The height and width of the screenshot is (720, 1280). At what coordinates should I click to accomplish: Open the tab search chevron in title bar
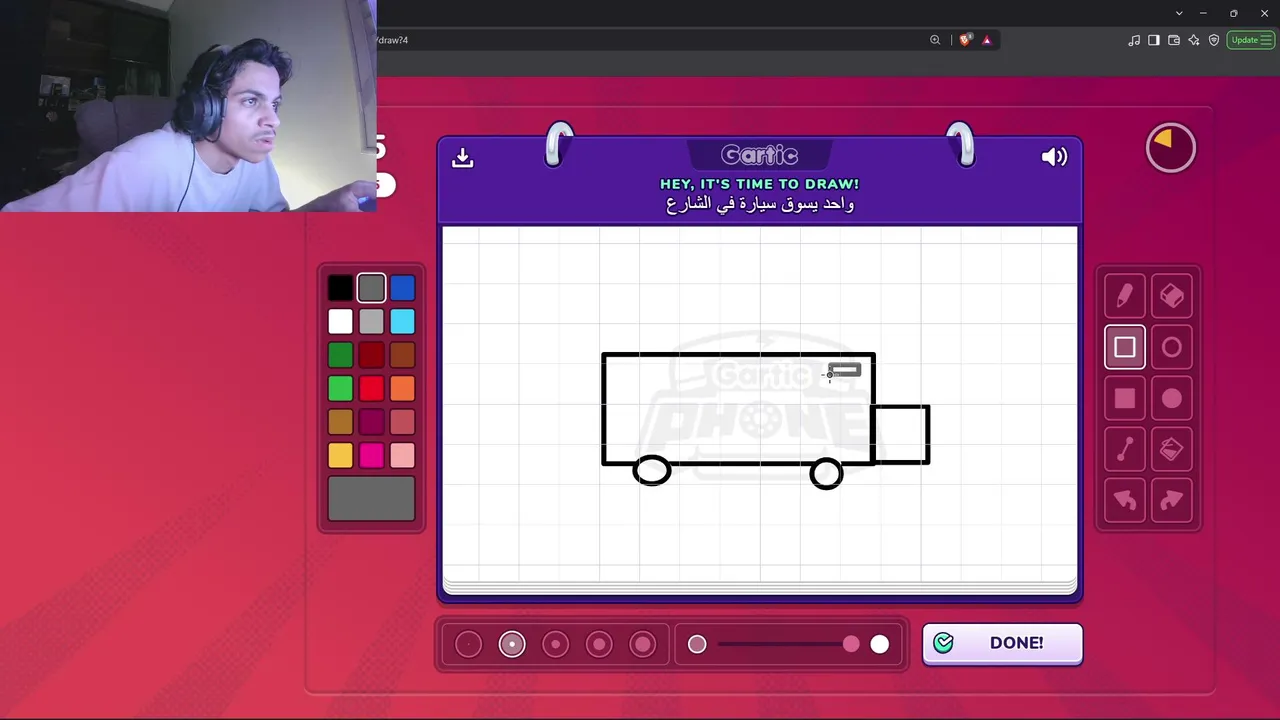1179,13
